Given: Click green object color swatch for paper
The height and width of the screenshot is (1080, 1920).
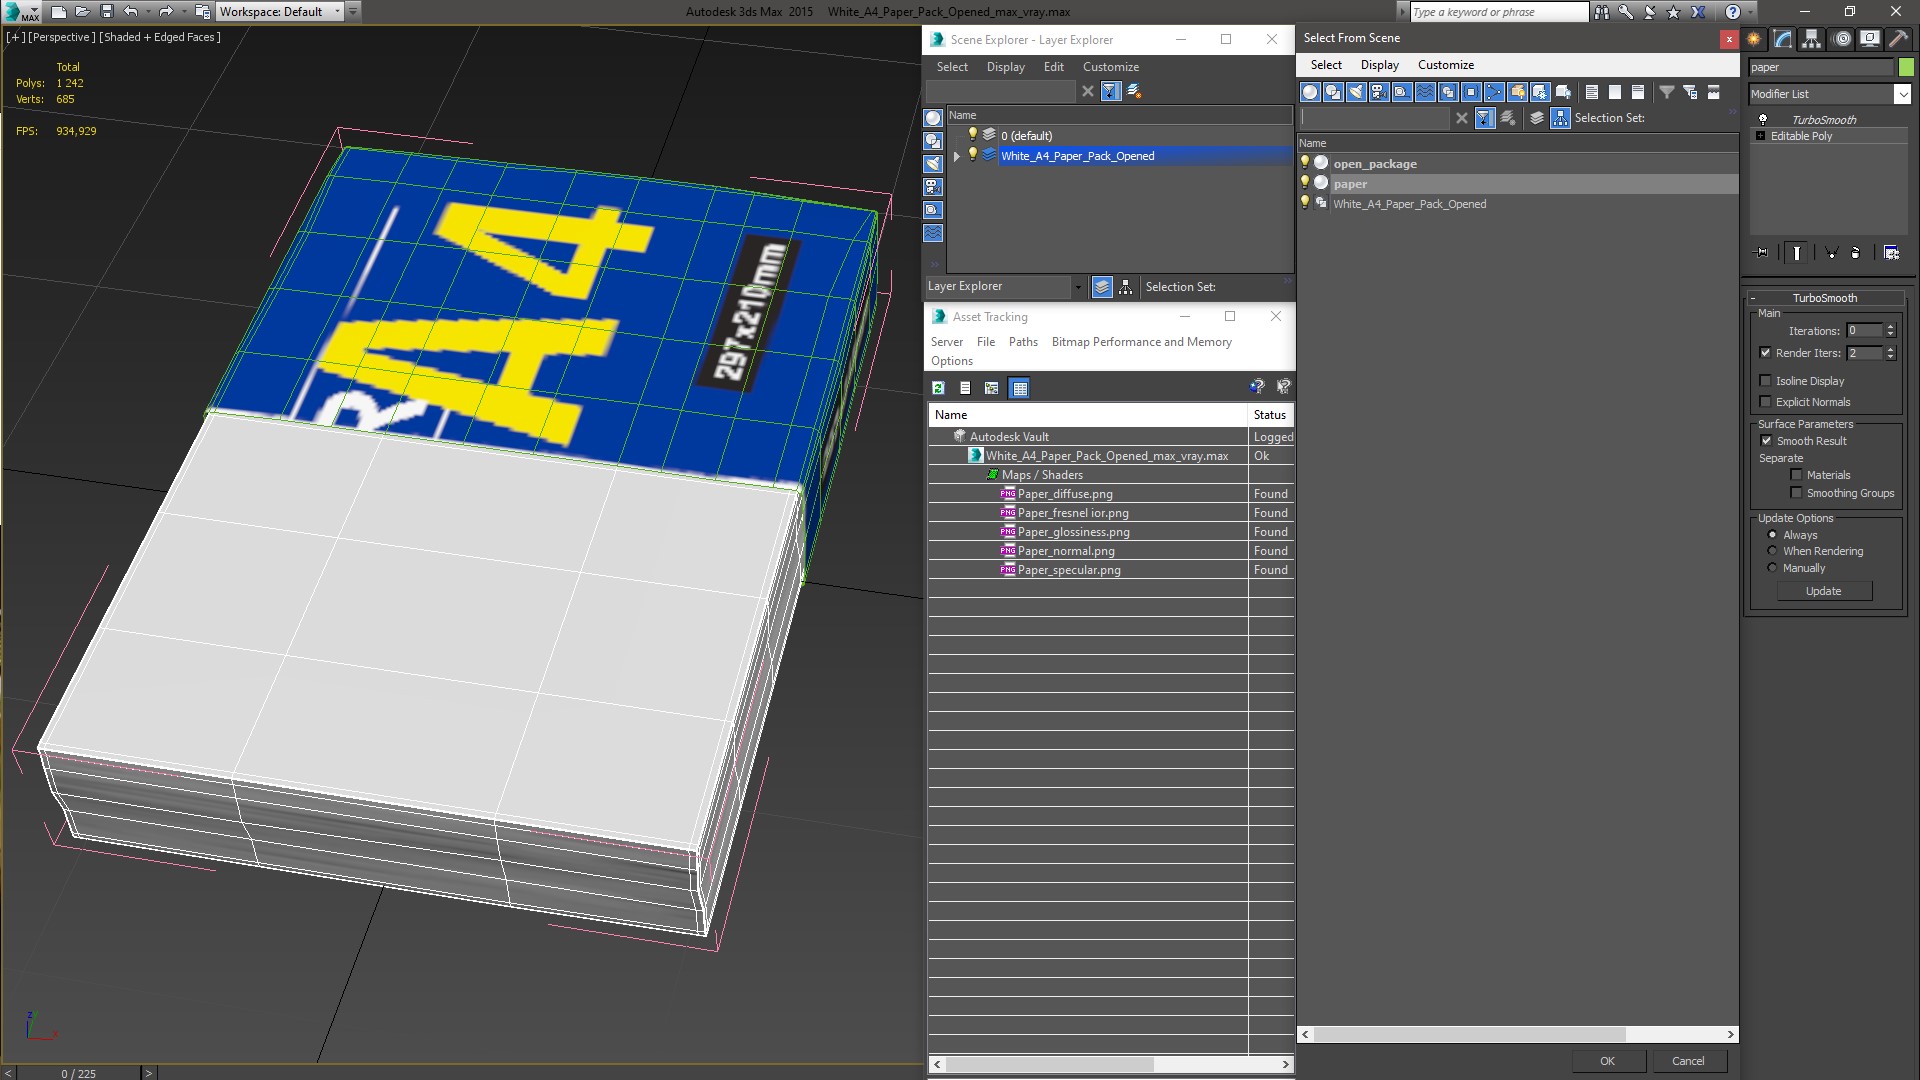Looking at the screenshot, I should (1907, 67).
